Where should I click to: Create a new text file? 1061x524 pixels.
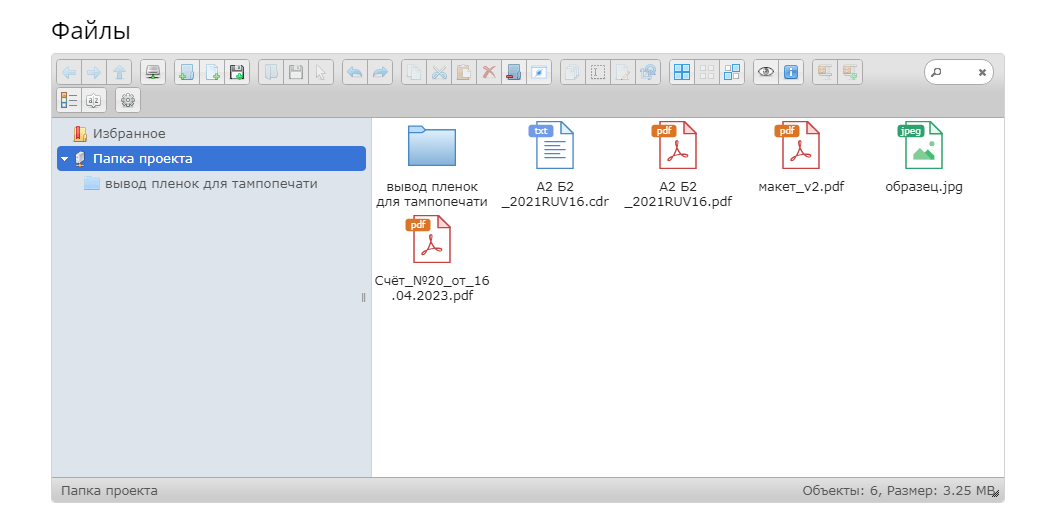pyautogui.click(x=212, y=72)
